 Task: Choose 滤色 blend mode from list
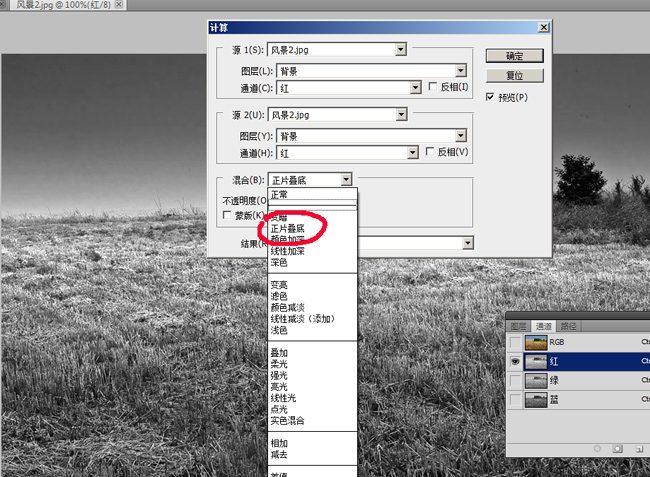coord(279,296)
